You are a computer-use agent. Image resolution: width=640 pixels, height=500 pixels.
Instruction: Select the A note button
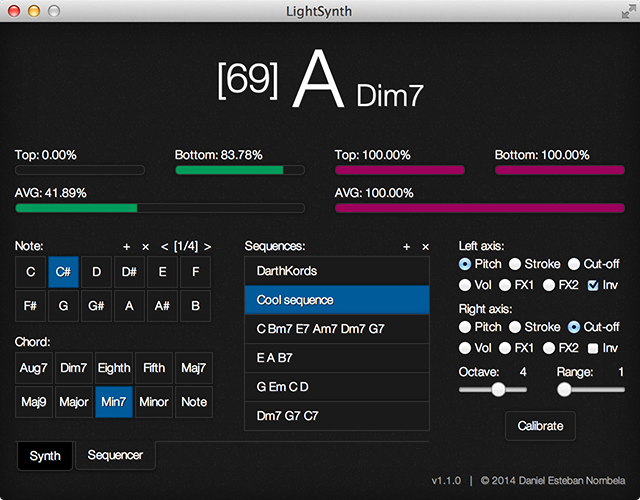[x=129, y=306]
